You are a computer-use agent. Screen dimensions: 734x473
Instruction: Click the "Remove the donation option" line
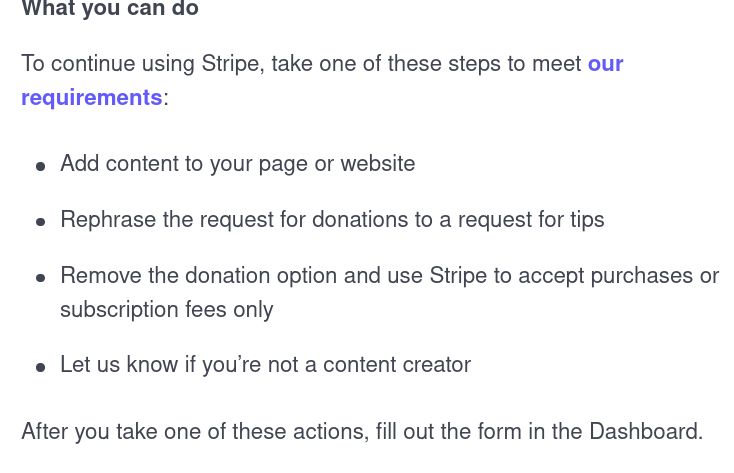pos(389,276)
